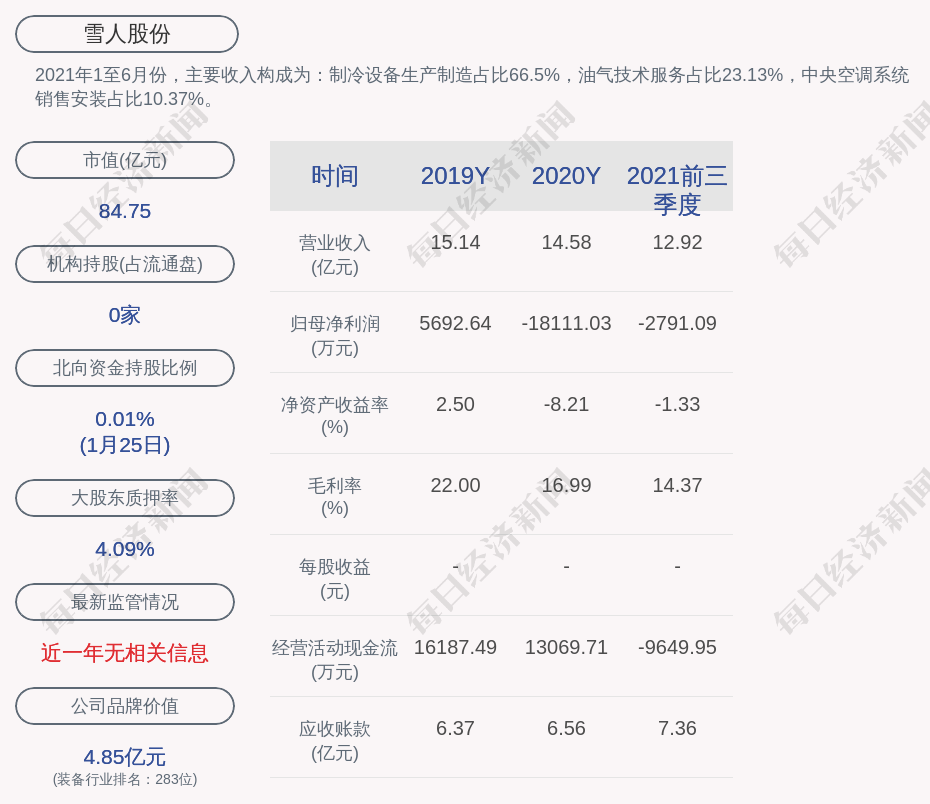Click the 应收账款(亿元) row label
Screen dimensions: 930x804
pos(335,741)
